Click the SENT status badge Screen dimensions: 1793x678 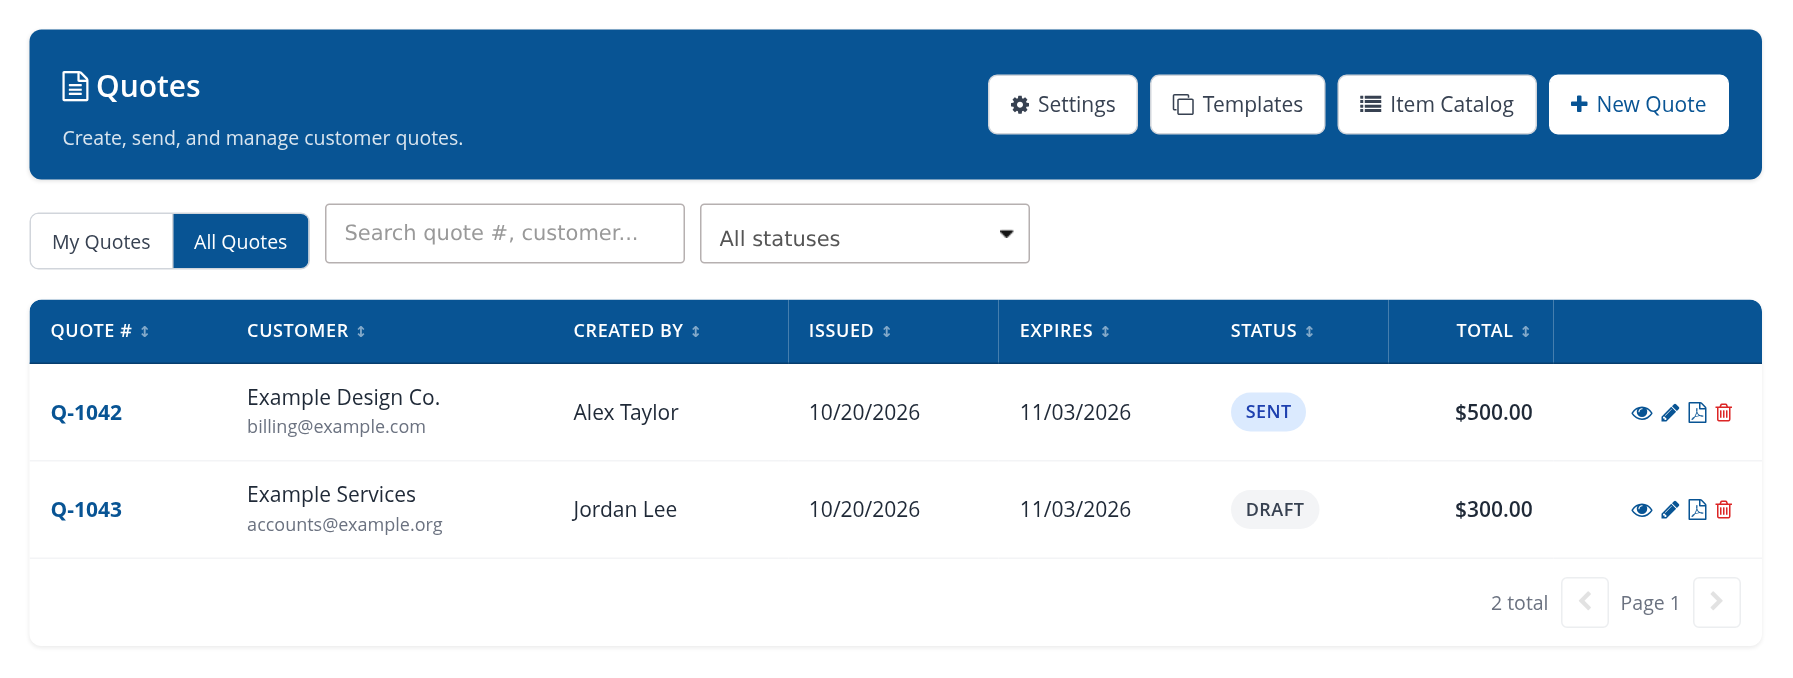click(x=1268, y=412)
